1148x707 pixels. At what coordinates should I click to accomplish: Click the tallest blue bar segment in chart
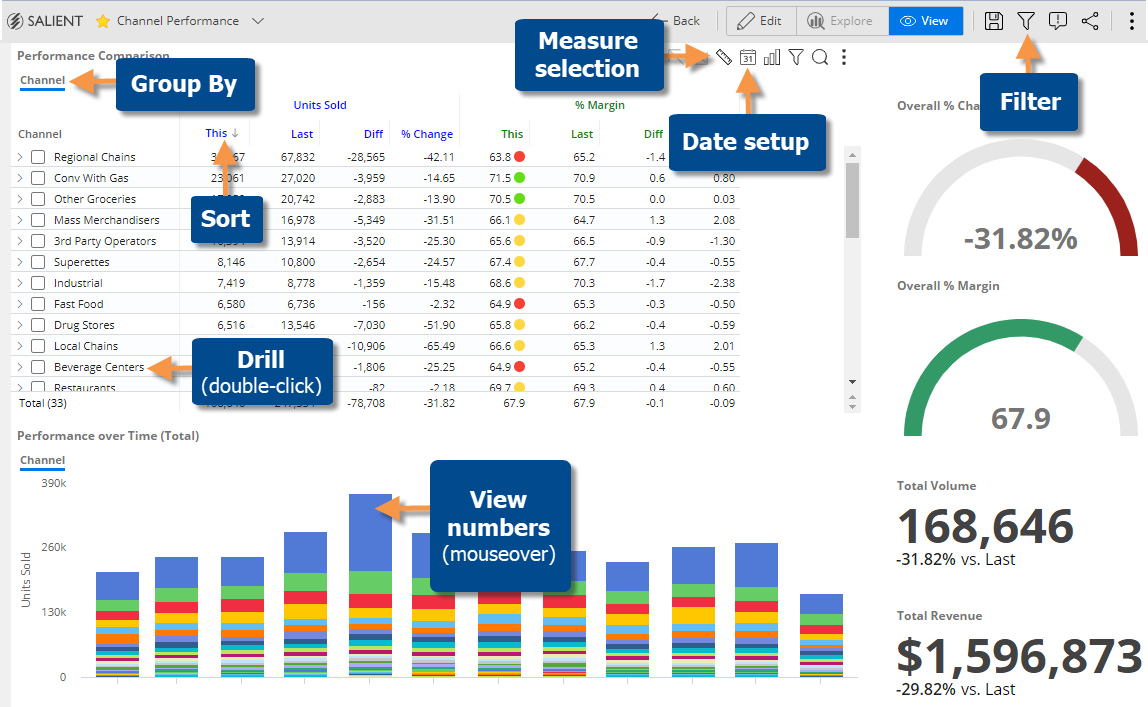coord(370,532)
